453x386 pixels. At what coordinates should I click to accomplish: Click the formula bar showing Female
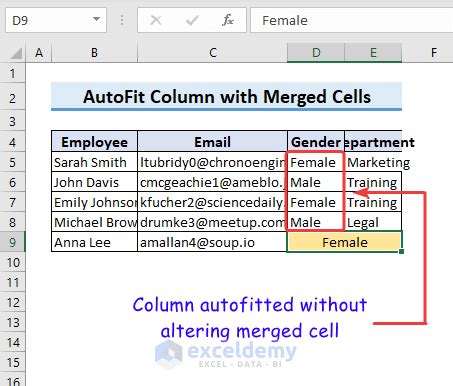coord(352,20)
